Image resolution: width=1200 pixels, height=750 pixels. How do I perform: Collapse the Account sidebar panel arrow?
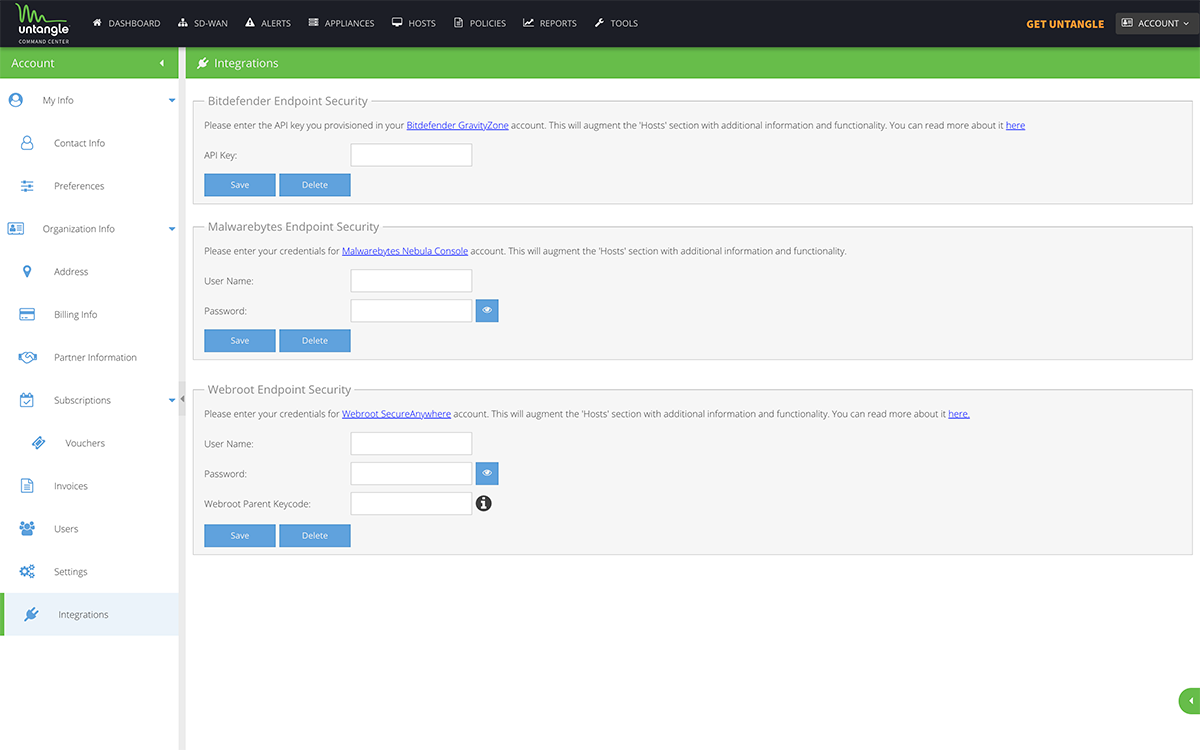point(162,63)
